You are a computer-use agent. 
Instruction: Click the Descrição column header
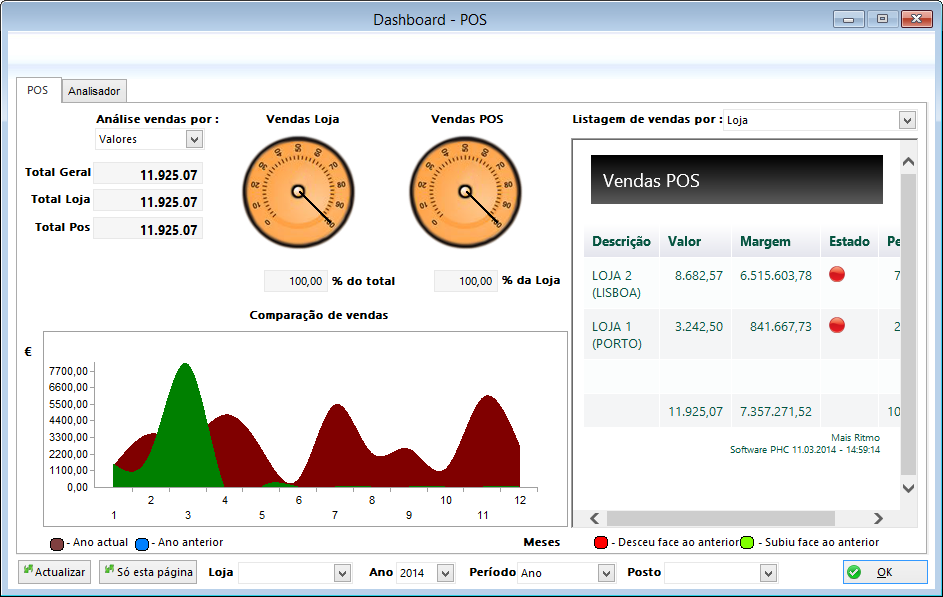[621, 242]
